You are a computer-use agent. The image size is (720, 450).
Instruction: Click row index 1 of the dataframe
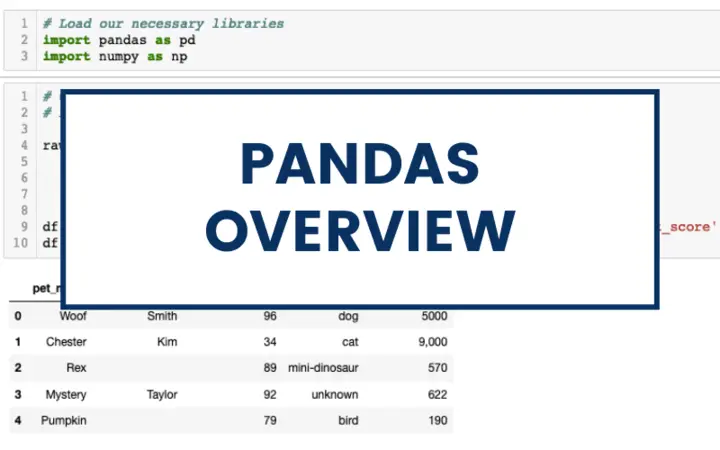pos(18,342)
